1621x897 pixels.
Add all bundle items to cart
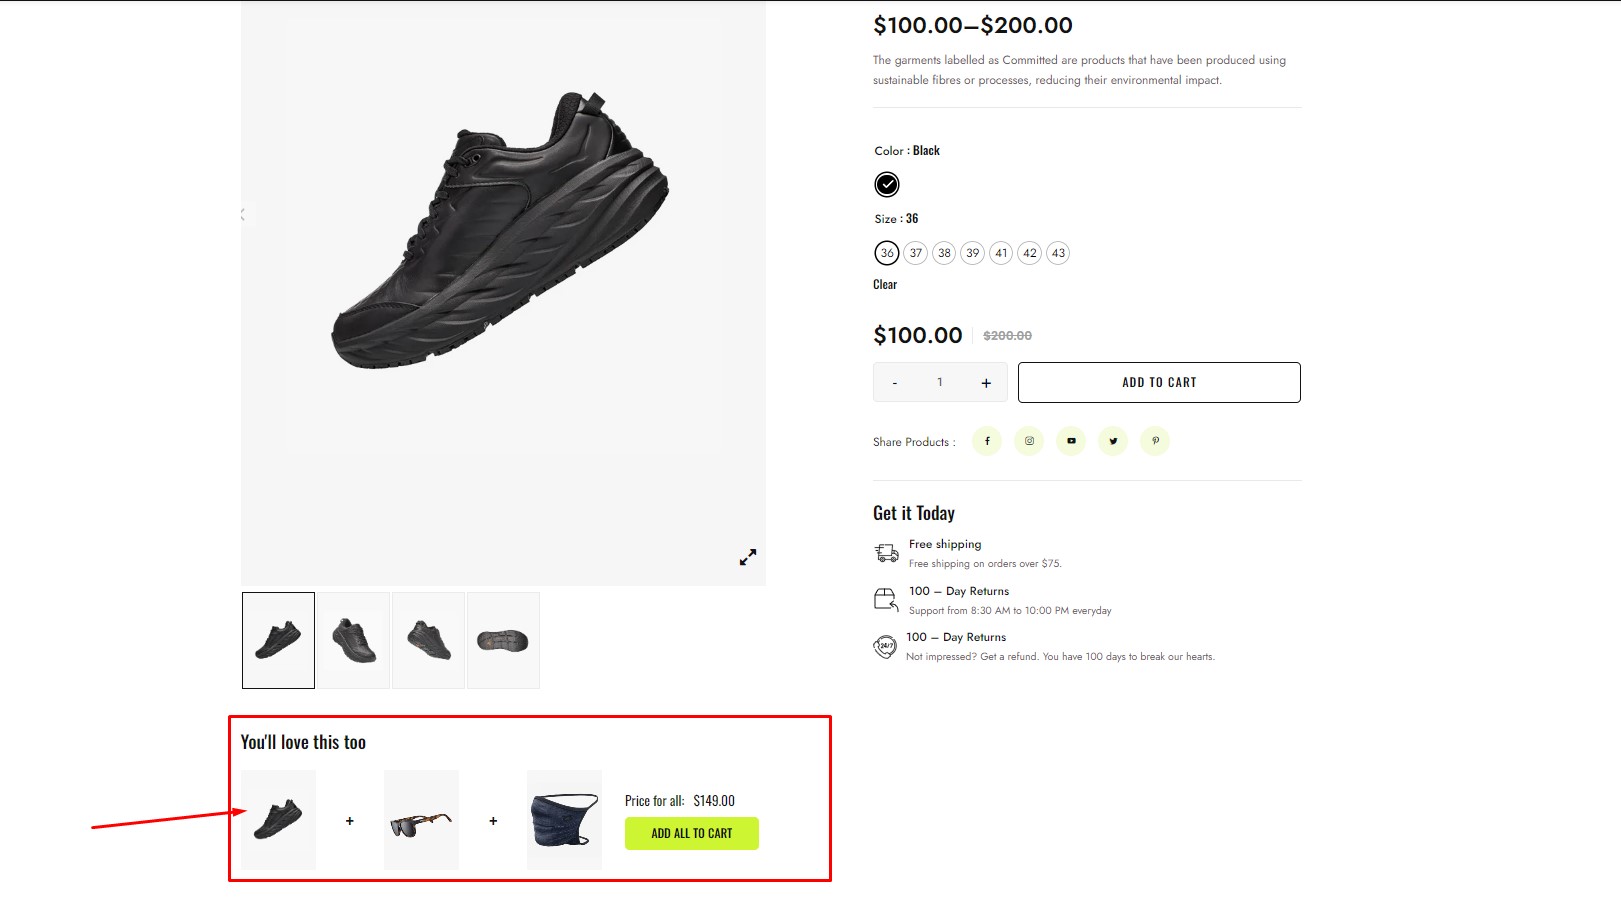(x=692, y=833)
